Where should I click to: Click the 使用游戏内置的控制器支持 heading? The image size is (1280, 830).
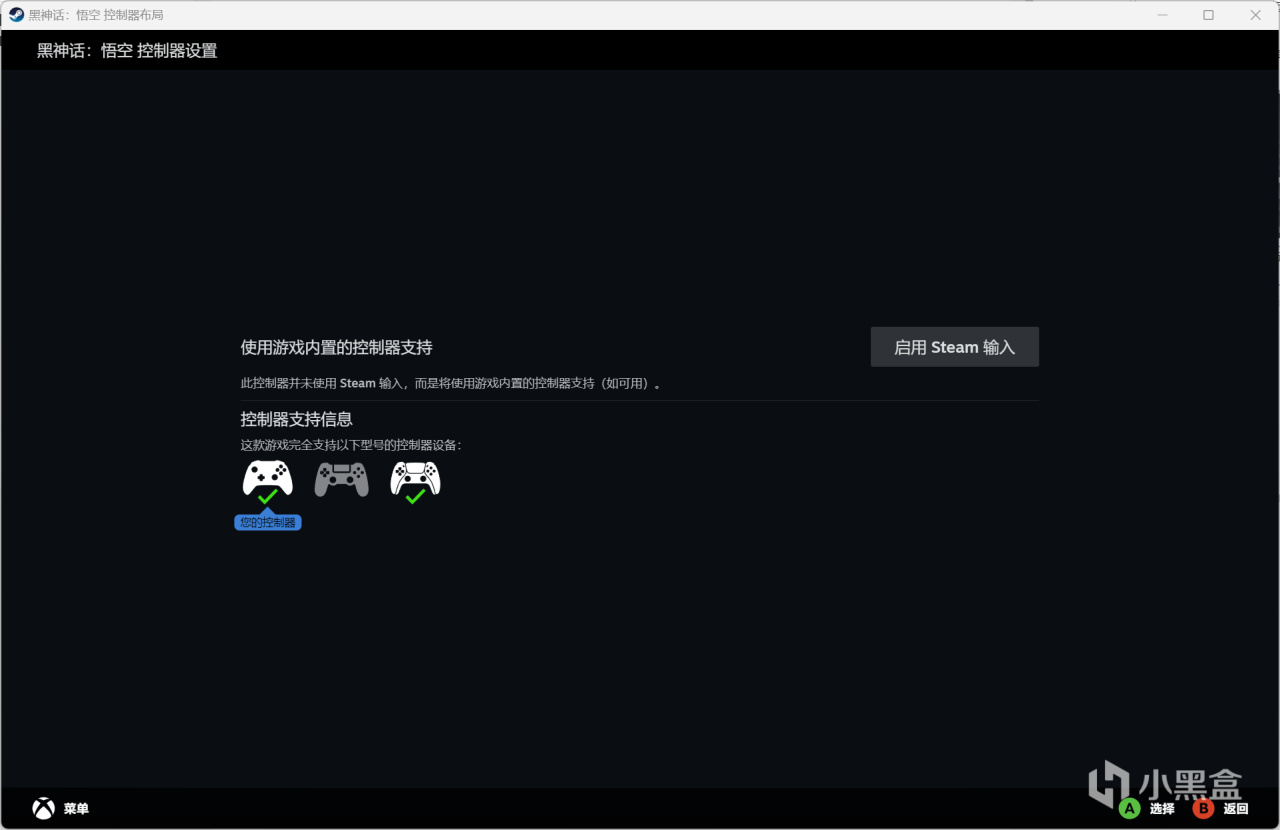pos(337,347)
